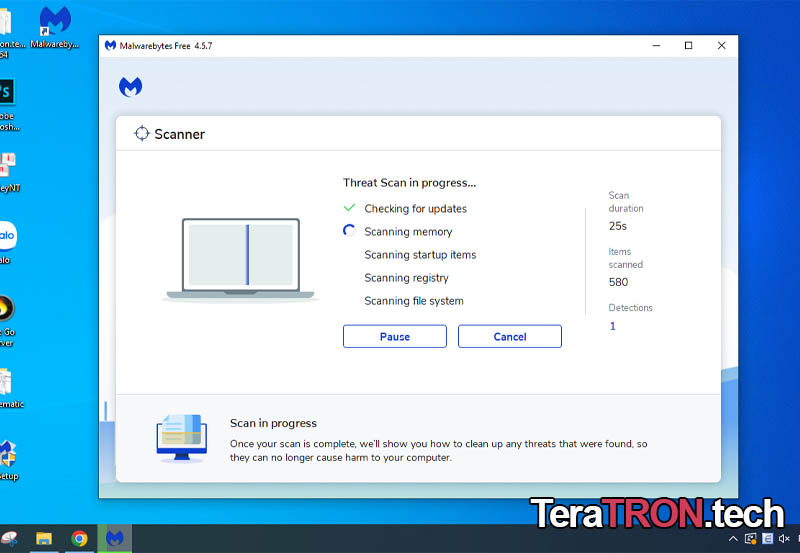Open the detections count link showing 1
Screen dimensions: 800x553
point(612,326)
